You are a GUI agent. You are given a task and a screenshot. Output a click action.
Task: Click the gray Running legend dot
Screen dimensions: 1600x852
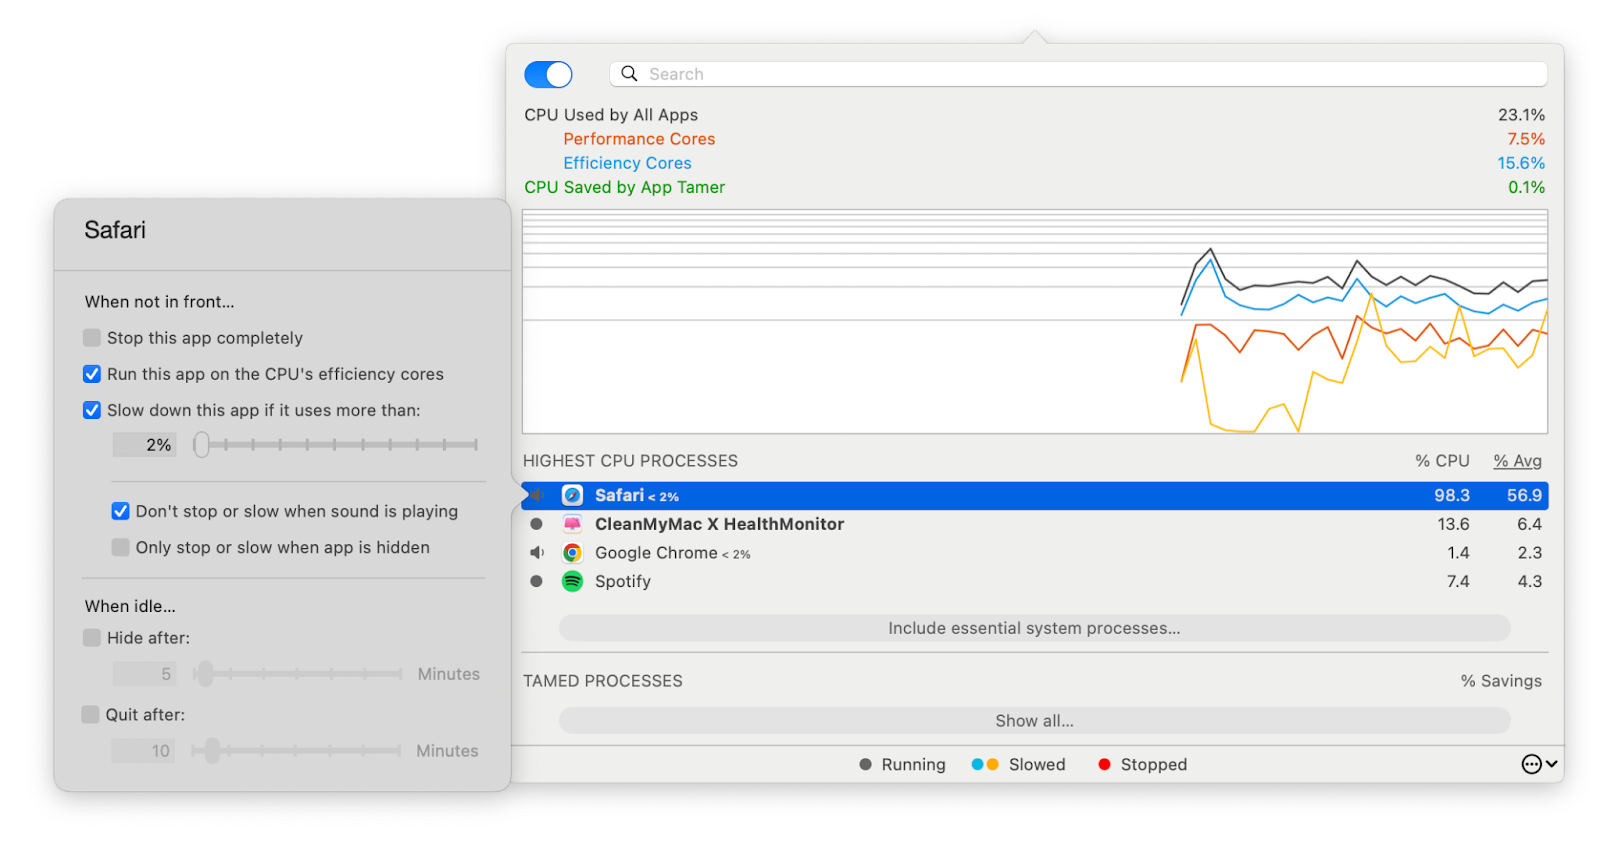pos(865,764)
